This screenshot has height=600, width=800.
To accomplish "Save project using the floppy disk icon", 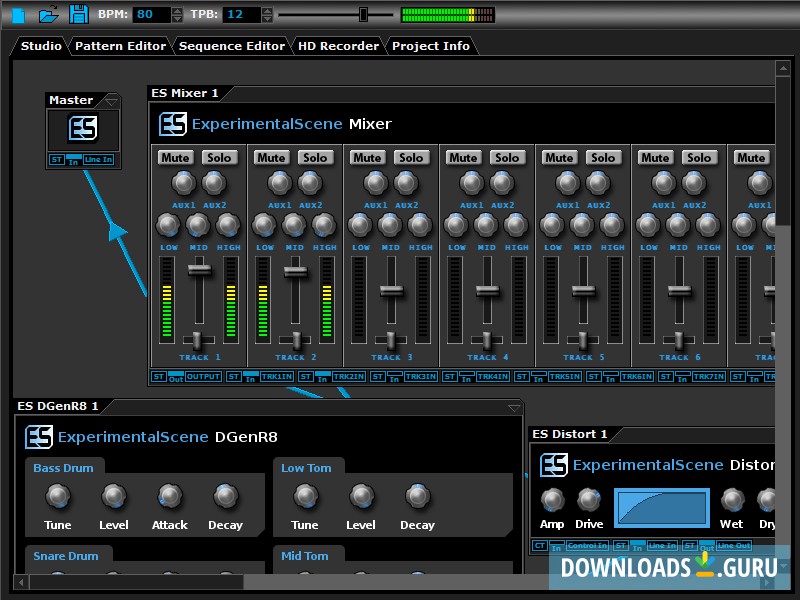I will coord(78,15).
